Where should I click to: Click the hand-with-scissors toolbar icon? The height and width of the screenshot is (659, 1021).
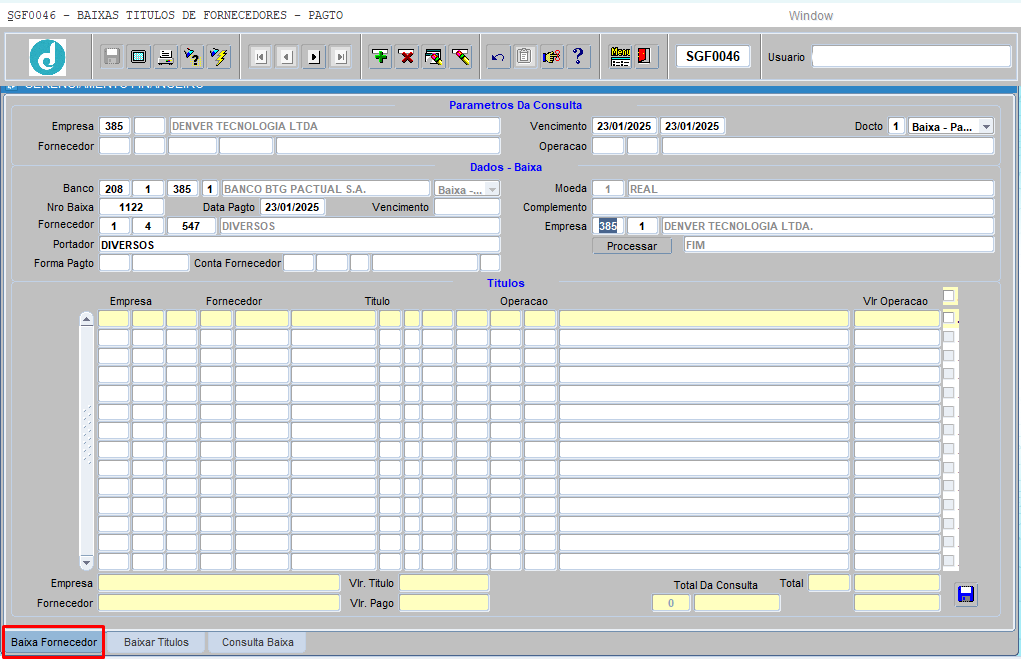point(552,57)
